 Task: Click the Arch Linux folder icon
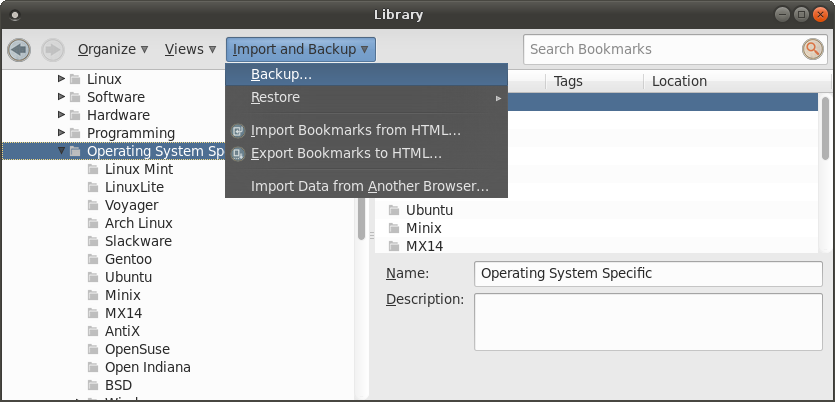(93, 223)
